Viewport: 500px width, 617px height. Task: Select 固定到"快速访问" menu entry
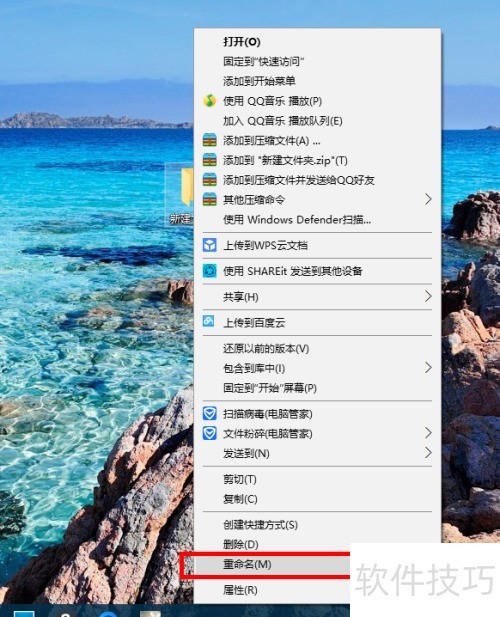317,61
